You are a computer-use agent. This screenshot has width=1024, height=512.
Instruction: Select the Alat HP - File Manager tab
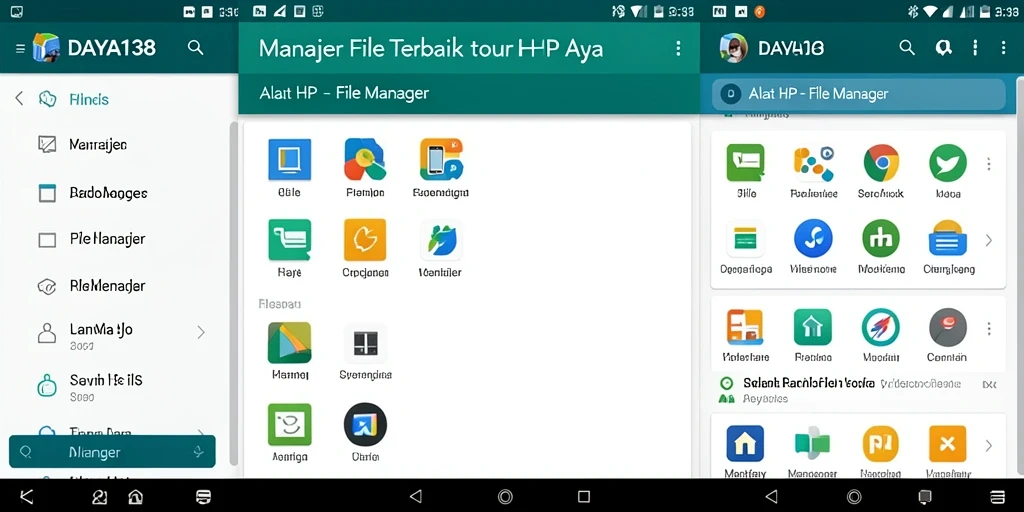pos(344,93)
